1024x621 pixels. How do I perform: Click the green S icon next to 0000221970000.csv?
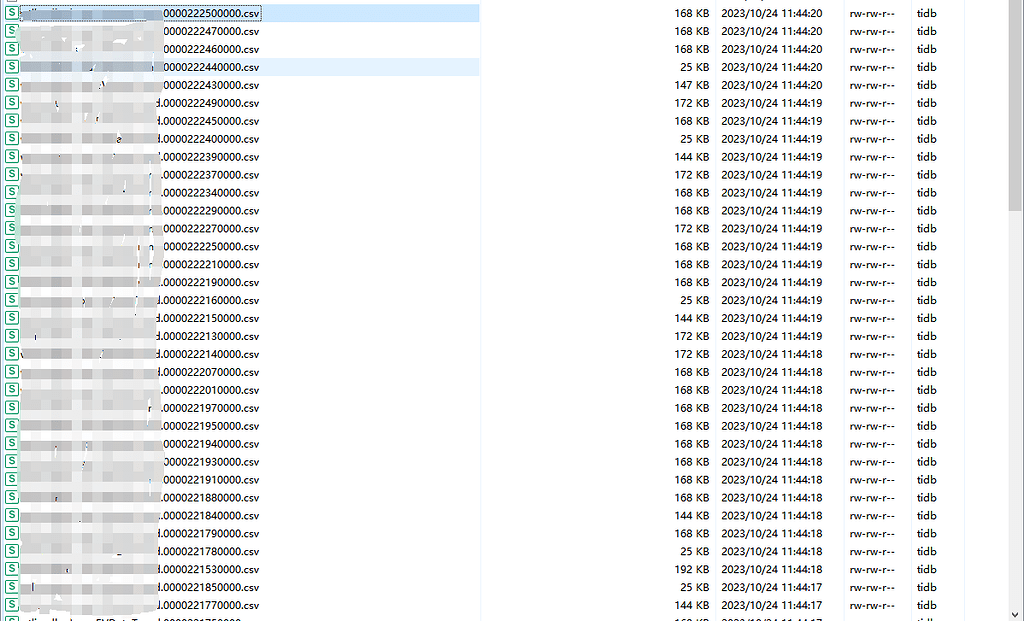click(10, 408)
